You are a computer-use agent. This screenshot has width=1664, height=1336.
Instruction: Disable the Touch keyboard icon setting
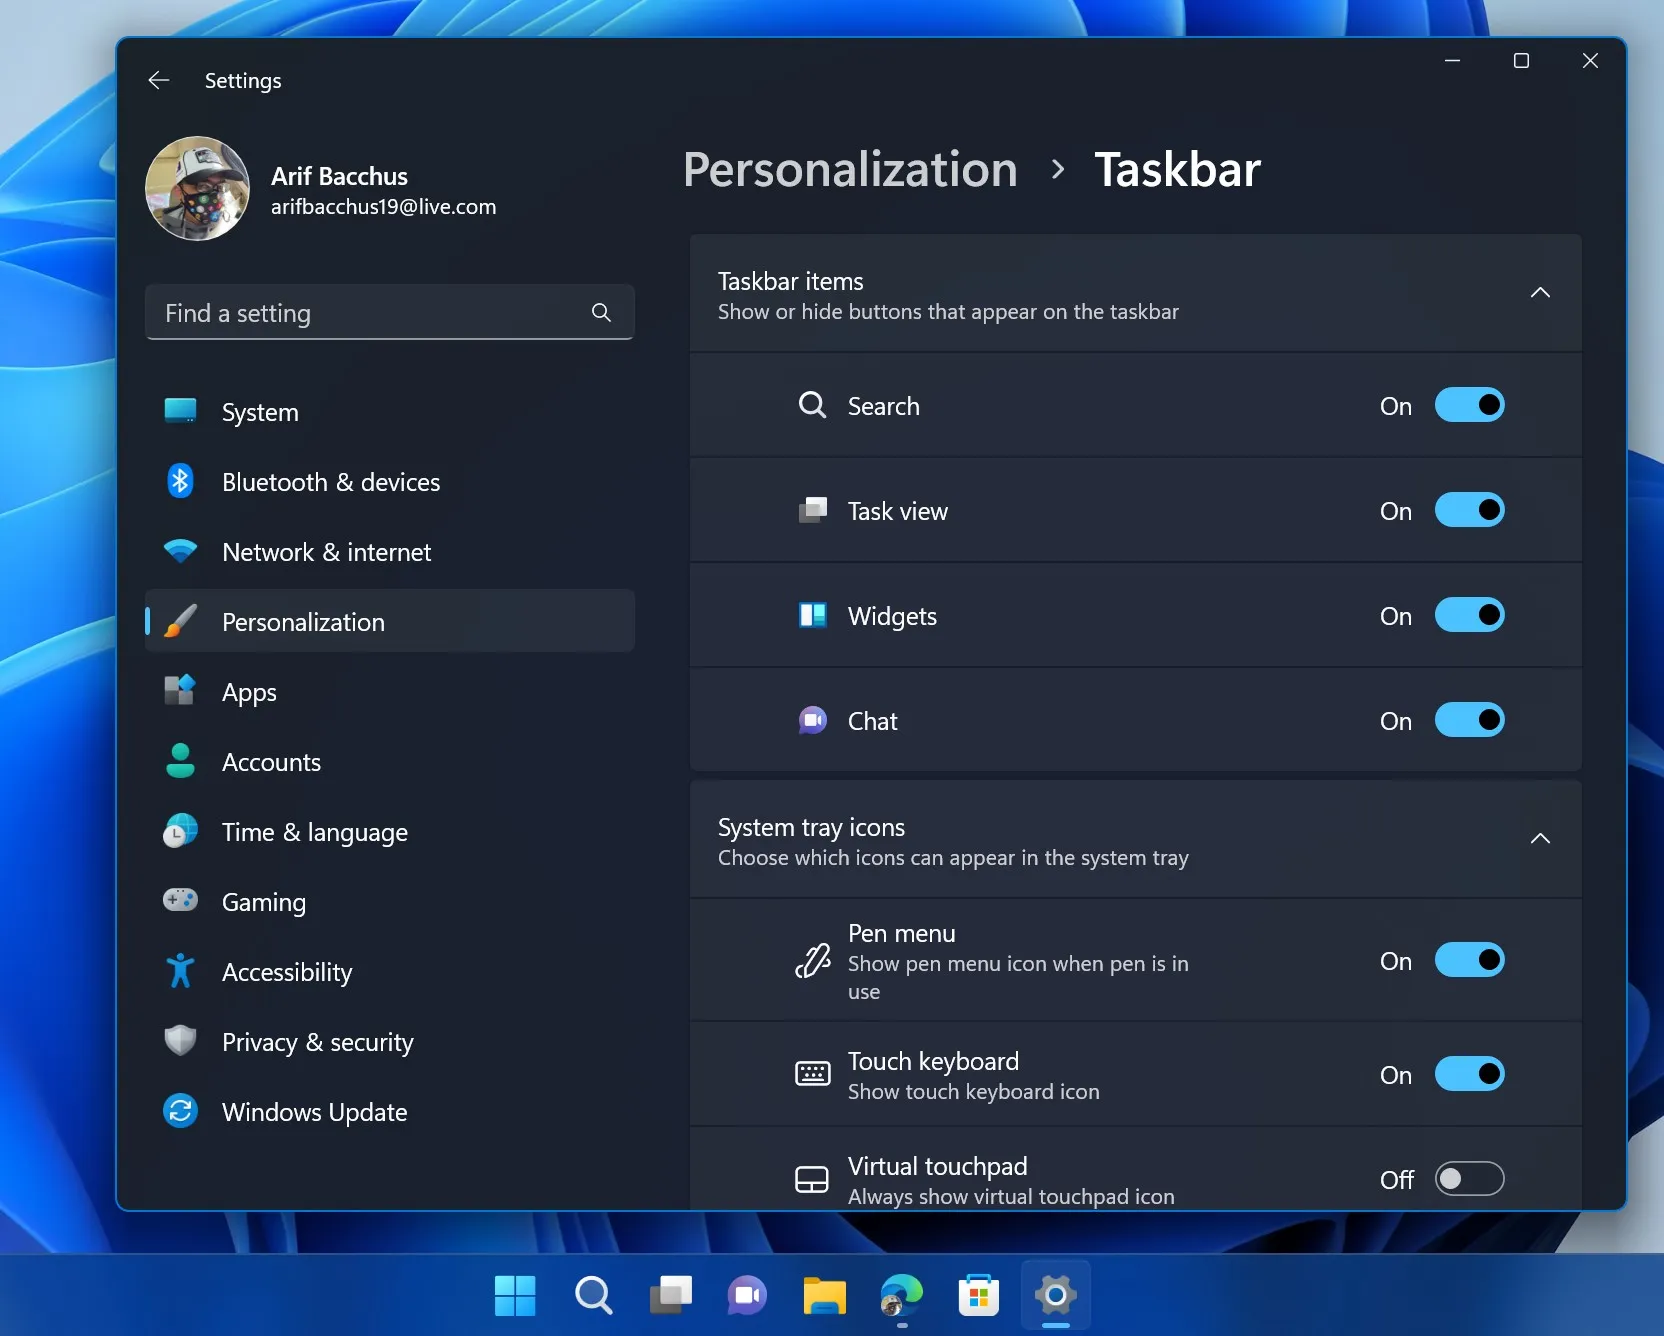pos(1470,1074)
